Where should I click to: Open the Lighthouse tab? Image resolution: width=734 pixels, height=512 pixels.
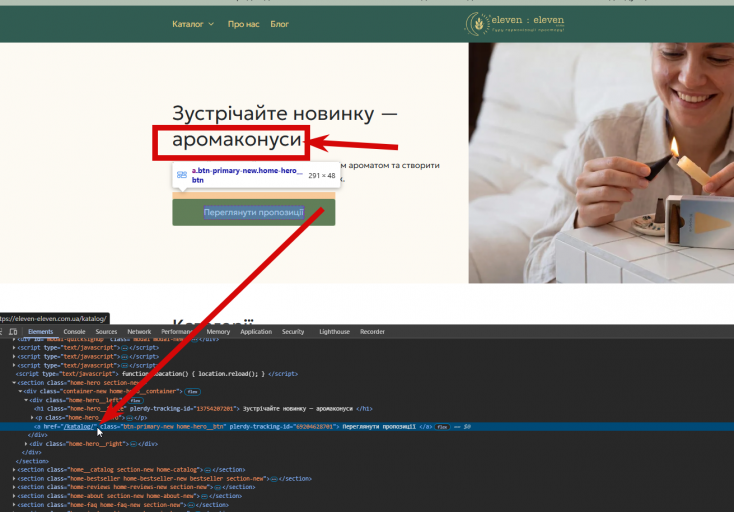(x=334, y=331)
